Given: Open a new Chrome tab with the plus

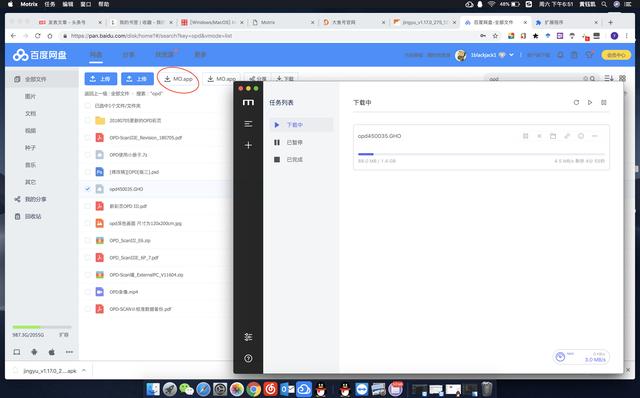Looking at the screenshot, I should pyautogui.click(x=611, y=22).
